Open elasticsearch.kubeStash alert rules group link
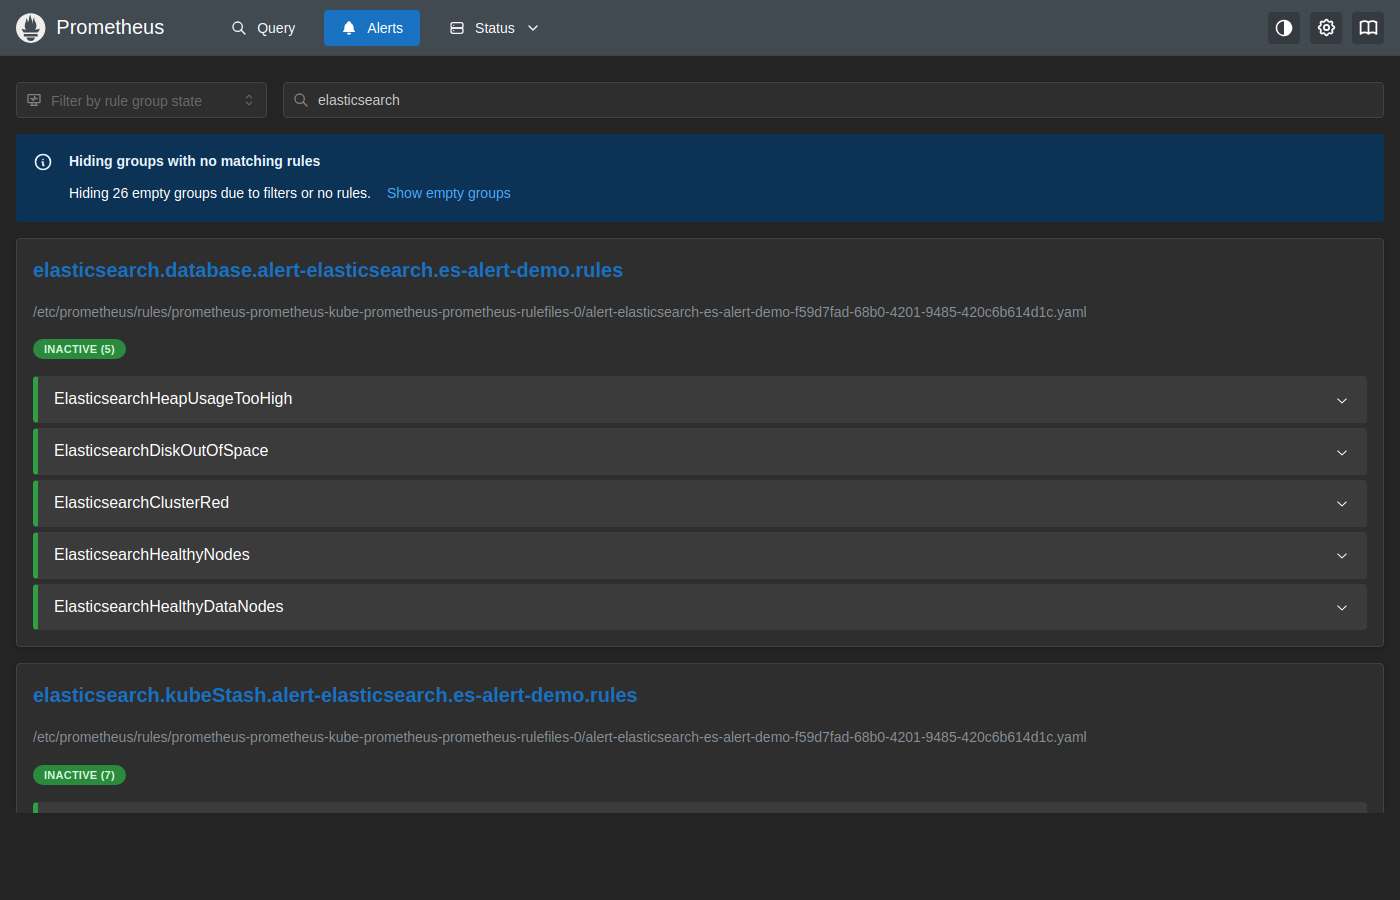 335,695
